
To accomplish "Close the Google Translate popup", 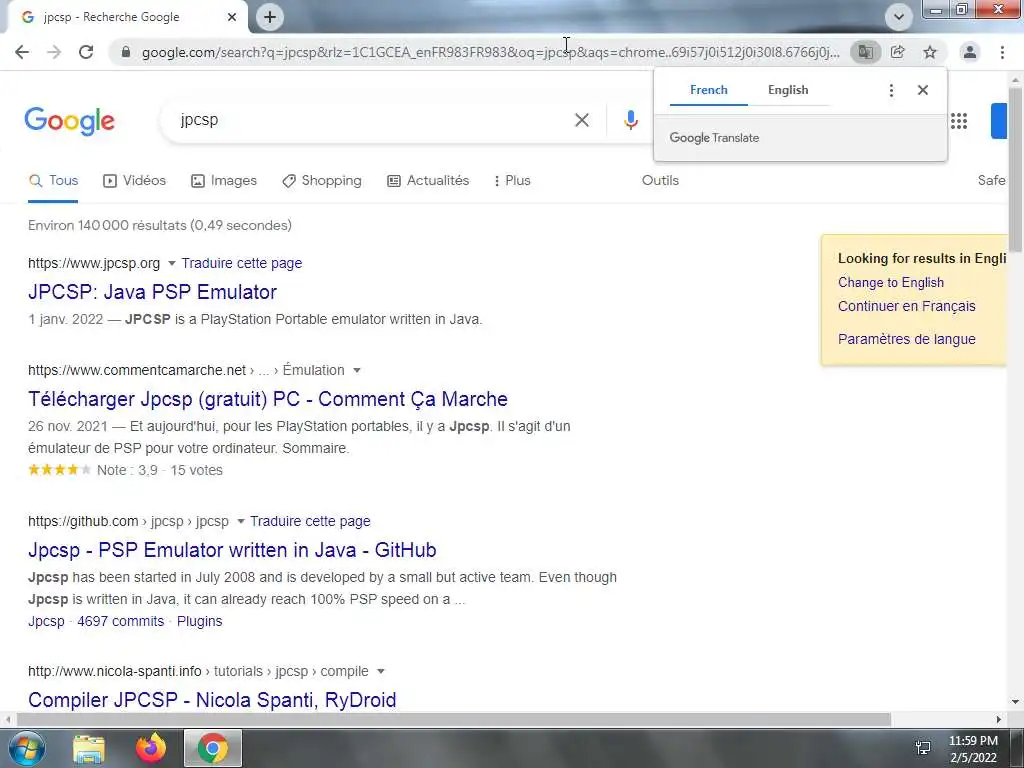I will 923,90.
